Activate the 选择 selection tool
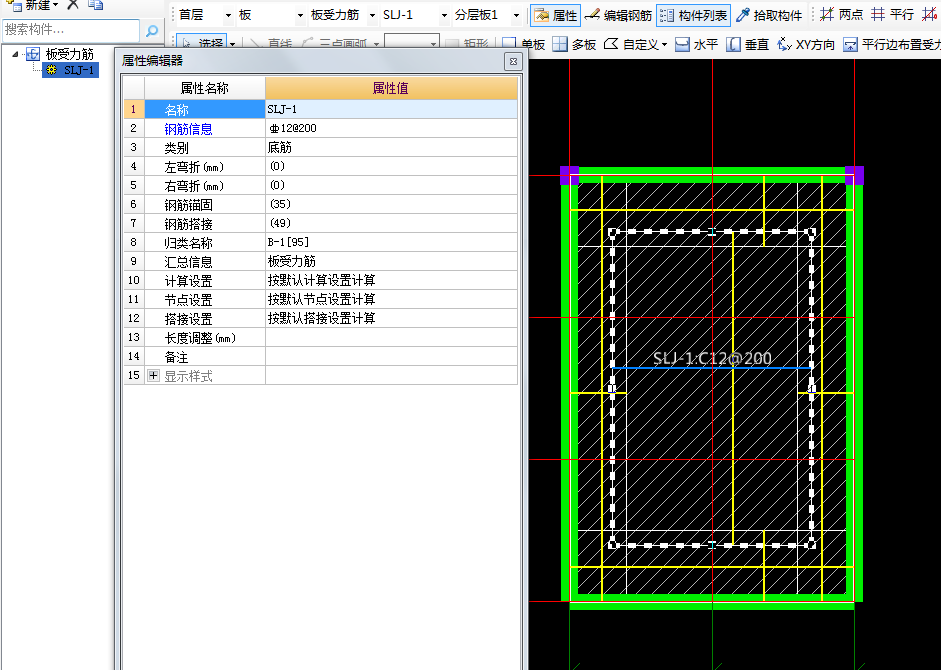This screenshot has width=941, height=670. [x=202, y=43]
